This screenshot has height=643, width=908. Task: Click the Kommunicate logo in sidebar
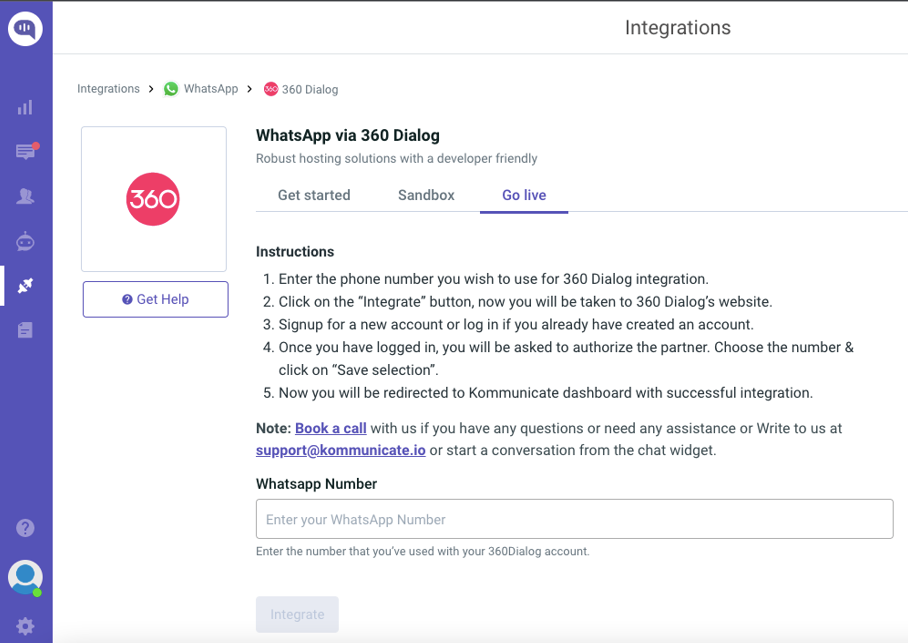point(25,28)
